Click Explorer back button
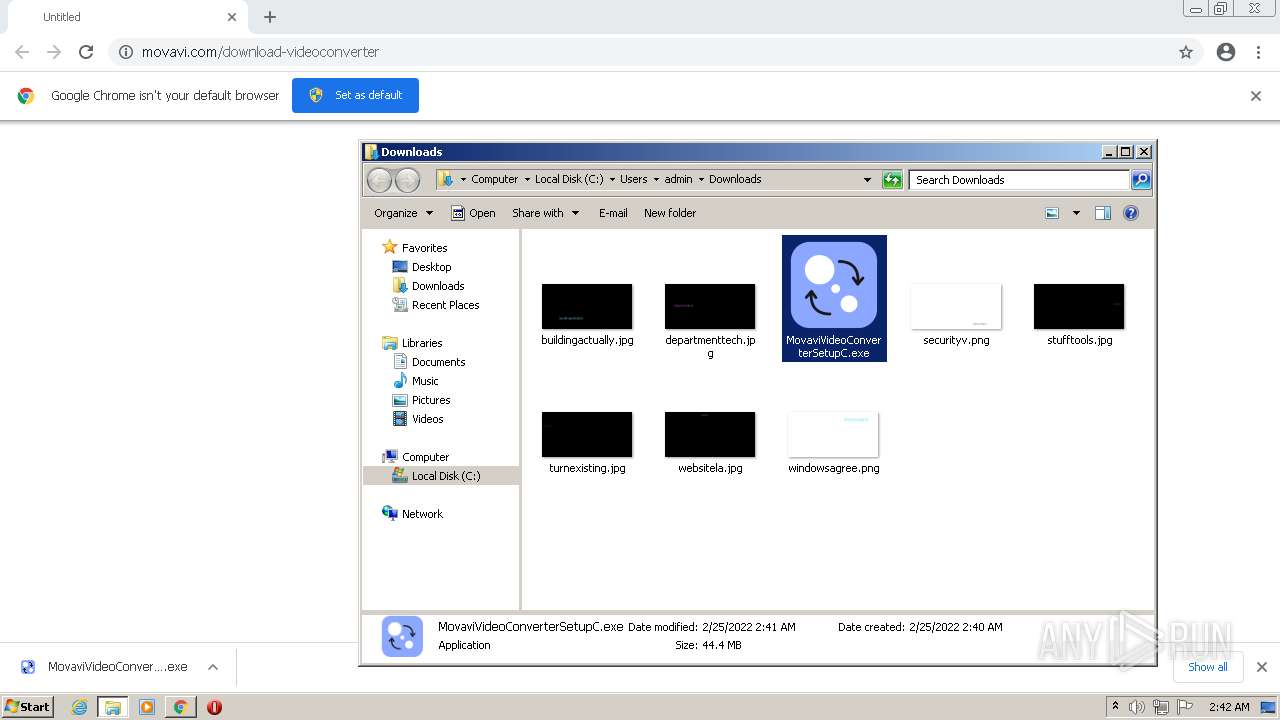The width and height of the screenshot is (1280, 720). coord(380,180)
